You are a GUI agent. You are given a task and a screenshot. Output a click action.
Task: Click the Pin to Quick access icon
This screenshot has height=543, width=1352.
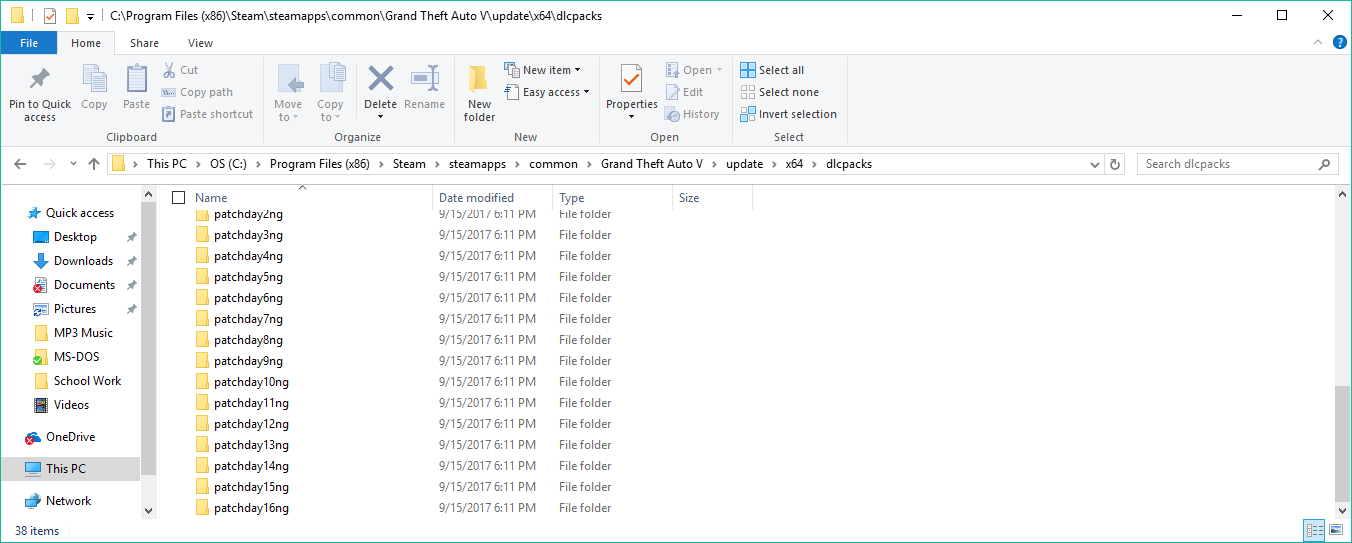tap(40, 80)
